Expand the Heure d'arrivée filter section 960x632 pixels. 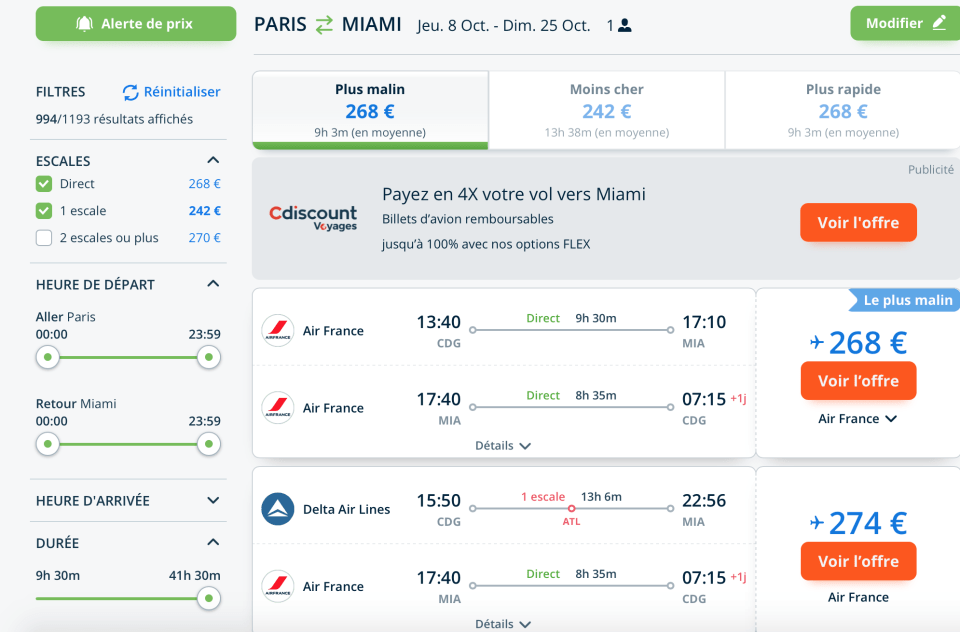[213, 500]
